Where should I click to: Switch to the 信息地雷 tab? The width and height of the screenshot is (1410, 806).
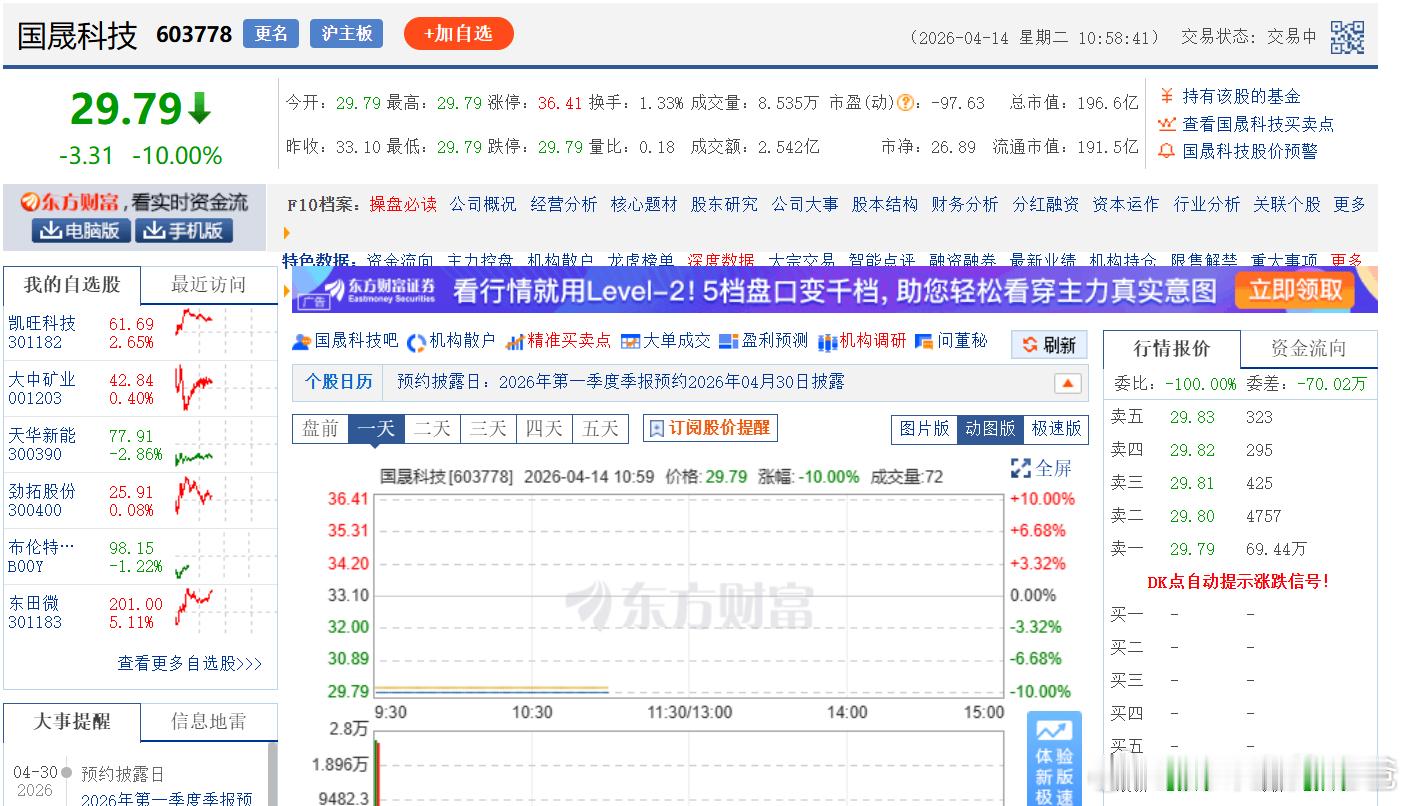point(209,722)
